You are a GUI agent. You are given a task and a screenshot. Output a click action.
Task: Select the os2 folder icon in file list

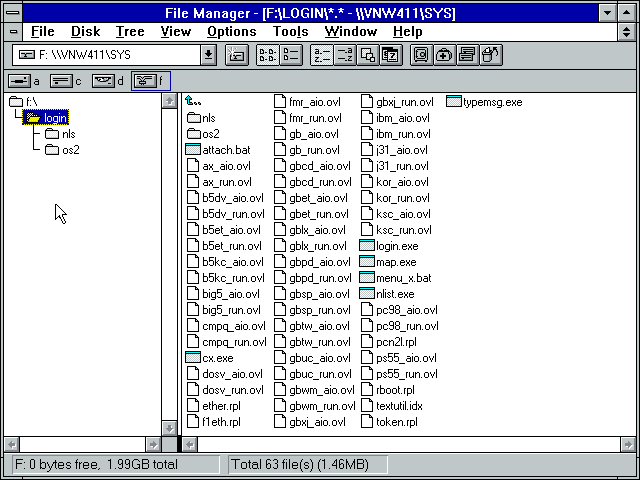click(x=194, y=134)
